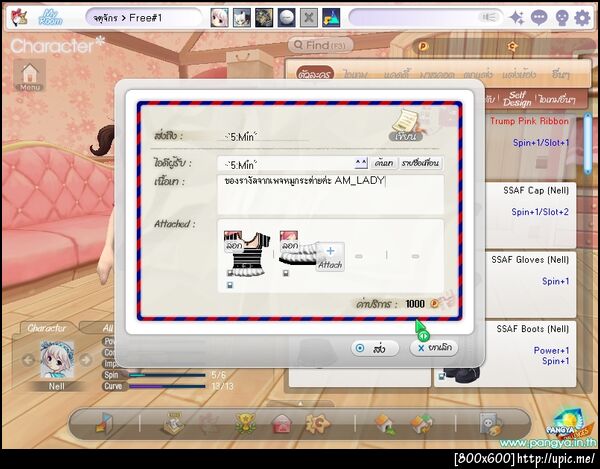The width and height of the screenshot is (600, 469).
Task: Open the My Room icon
Action: tap(50, 17)
